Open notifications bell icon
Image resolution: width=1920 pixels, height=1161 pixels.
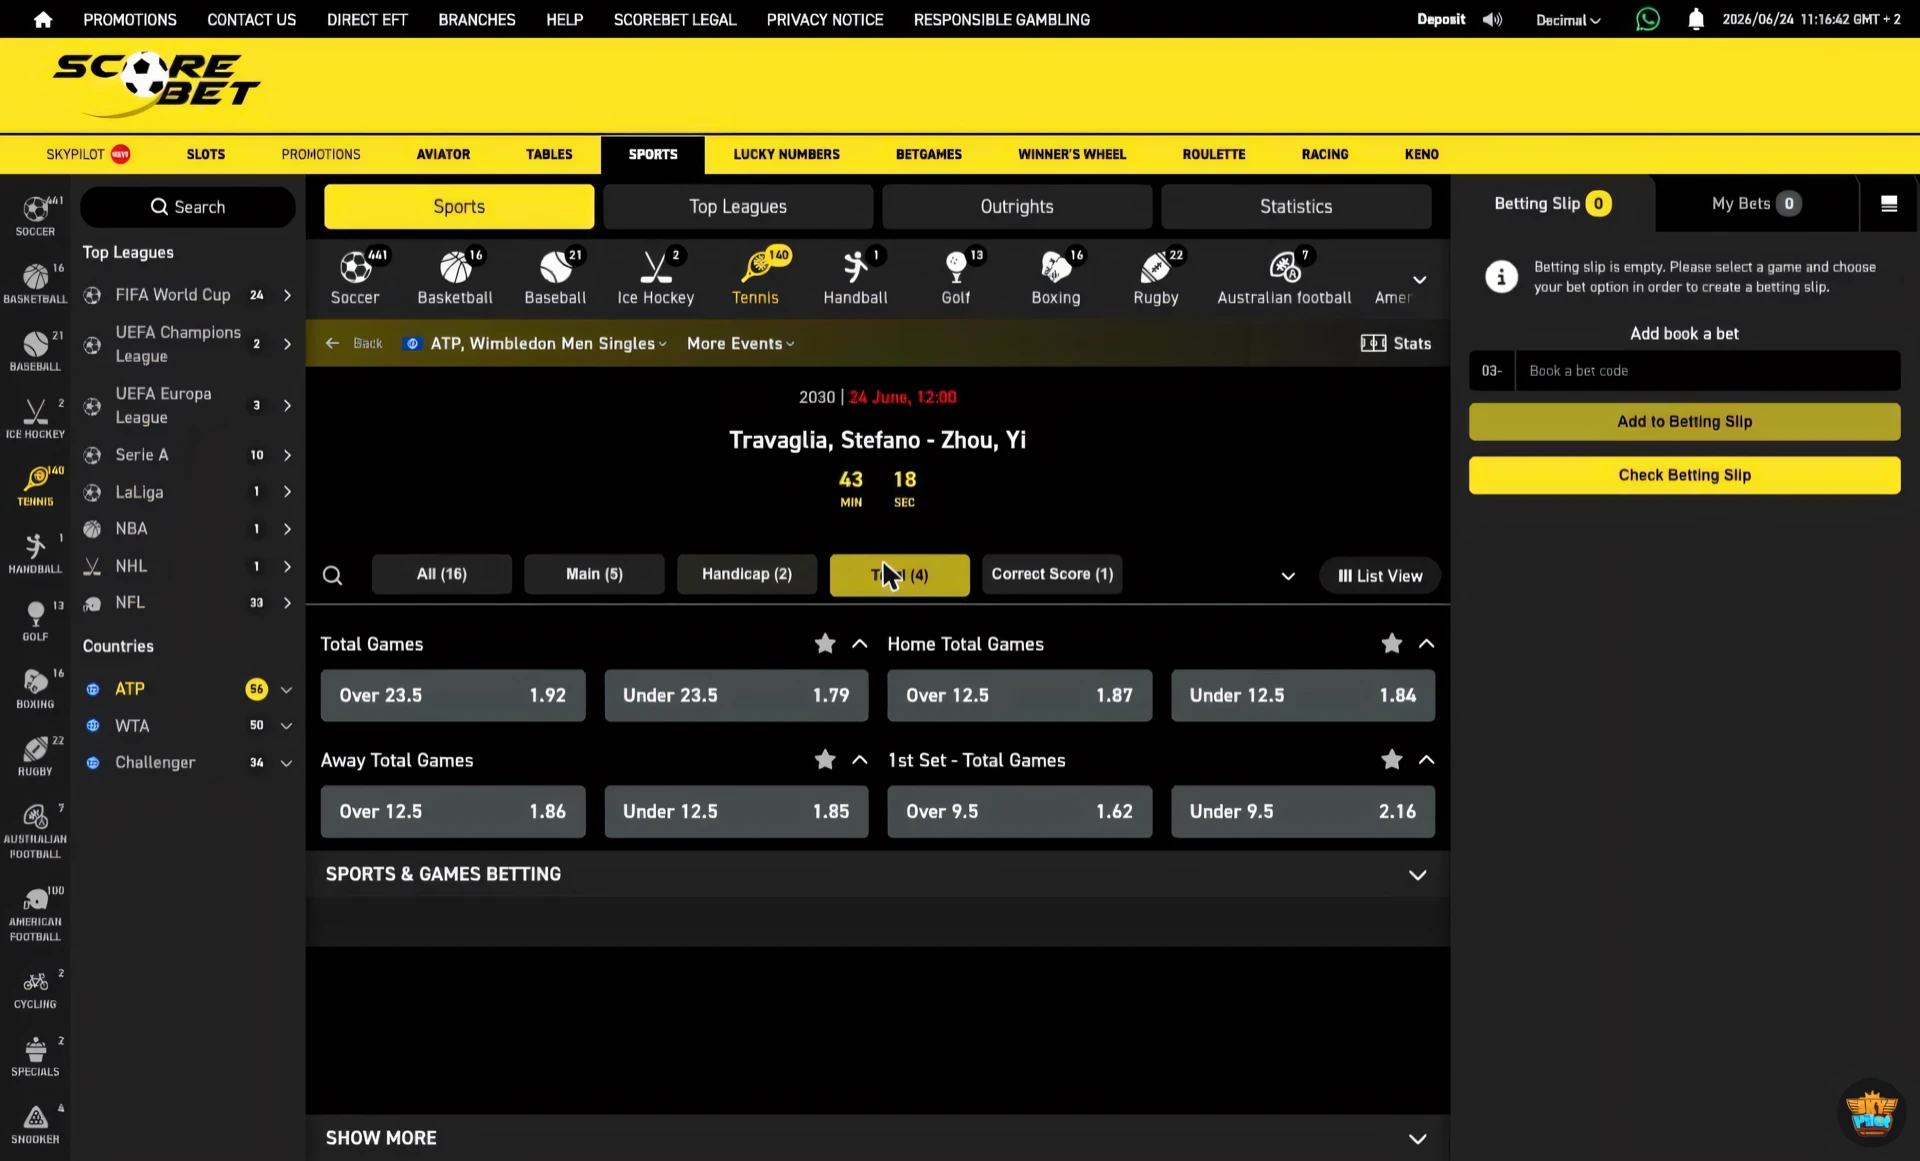1695,19
